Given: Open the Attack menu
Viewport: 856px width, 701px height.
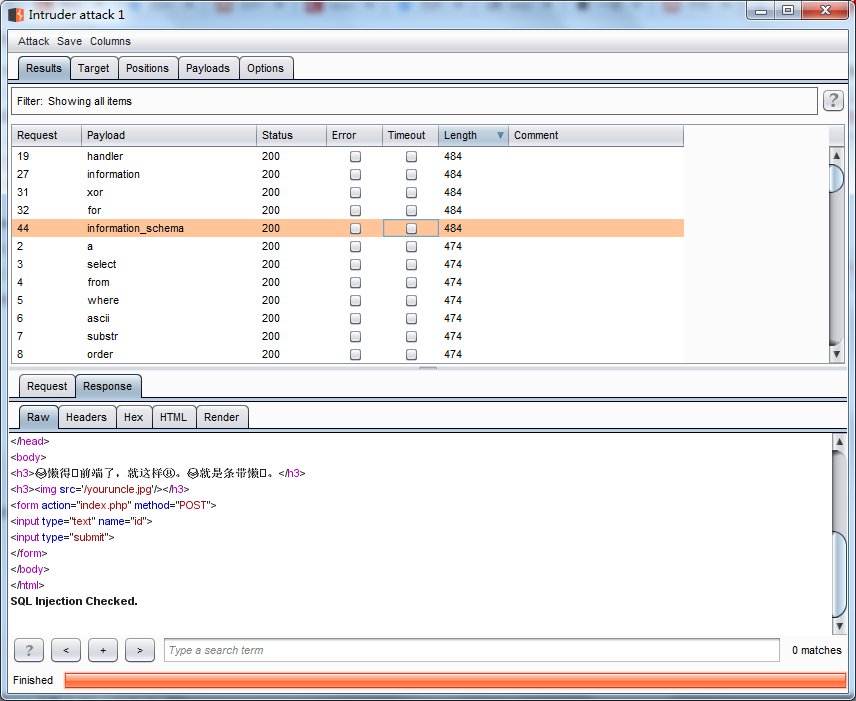Looking at the screenshot, I should (x=33, y=41).
